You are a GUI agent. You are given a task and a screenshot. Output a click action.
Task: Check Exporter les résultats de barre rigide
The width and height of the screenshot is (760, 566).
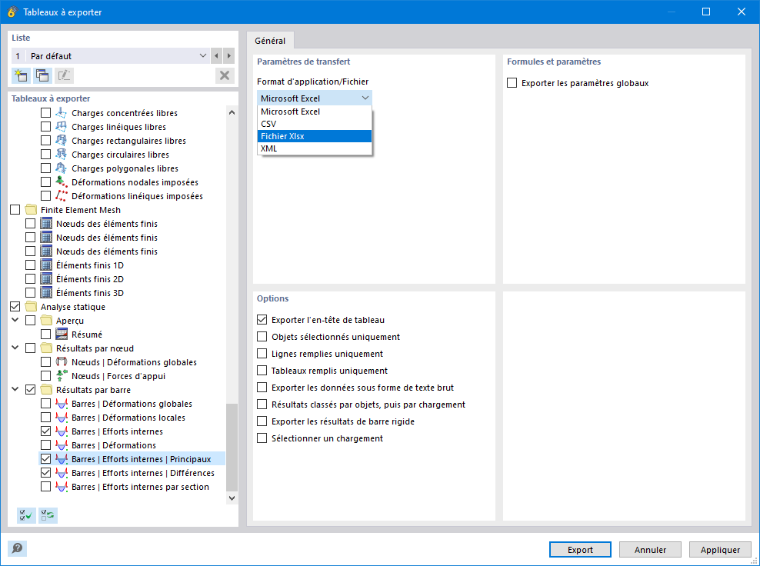click(x=262, y=421)
